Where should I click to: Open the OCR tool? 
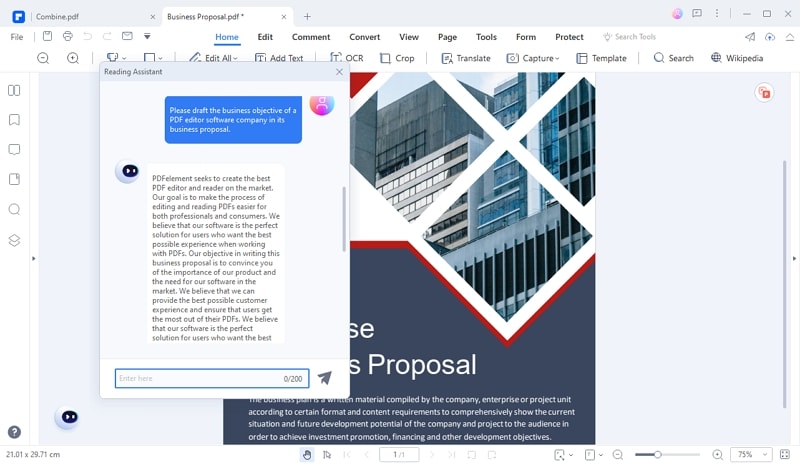coord(346,58)
